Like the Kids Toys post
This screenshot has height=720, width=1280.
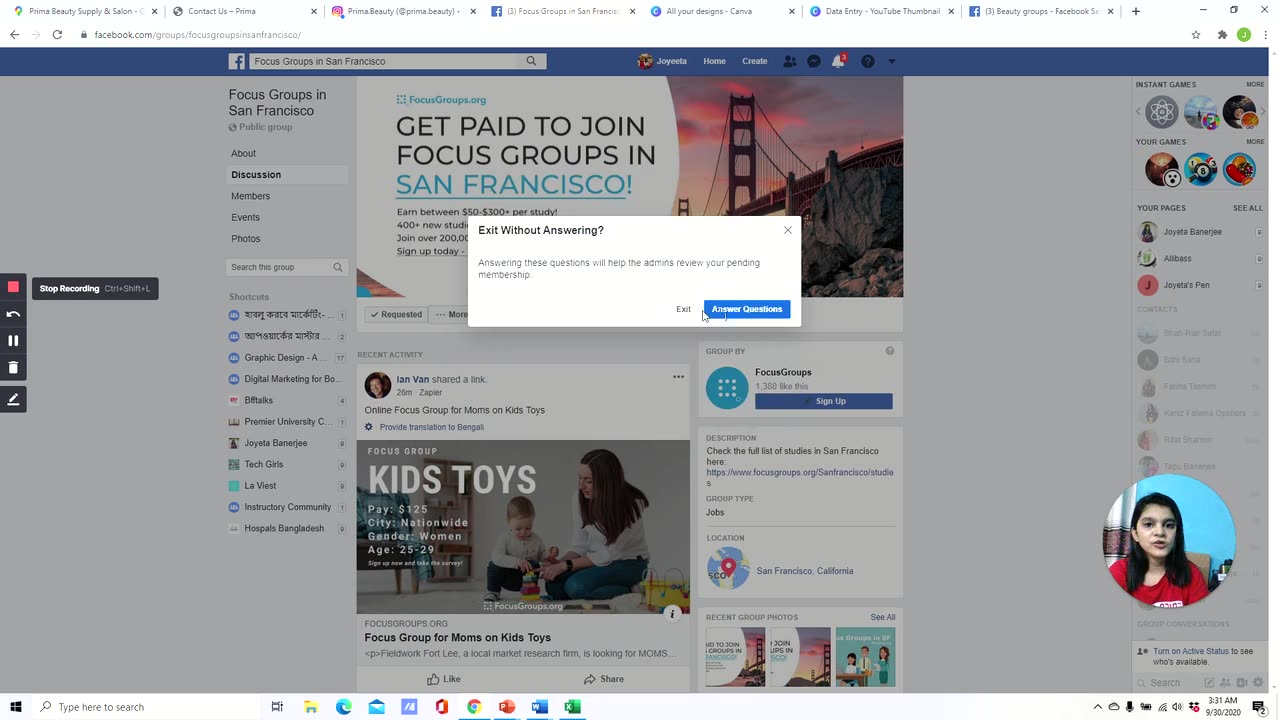tap(443, 679)
